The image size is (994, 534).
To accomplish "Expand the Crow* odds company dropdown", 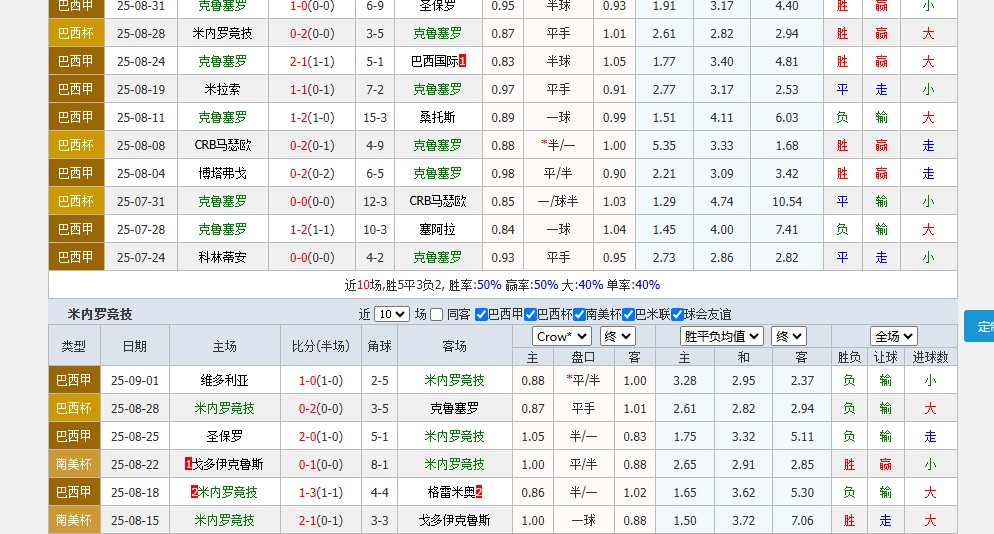I will coord(561,336).
